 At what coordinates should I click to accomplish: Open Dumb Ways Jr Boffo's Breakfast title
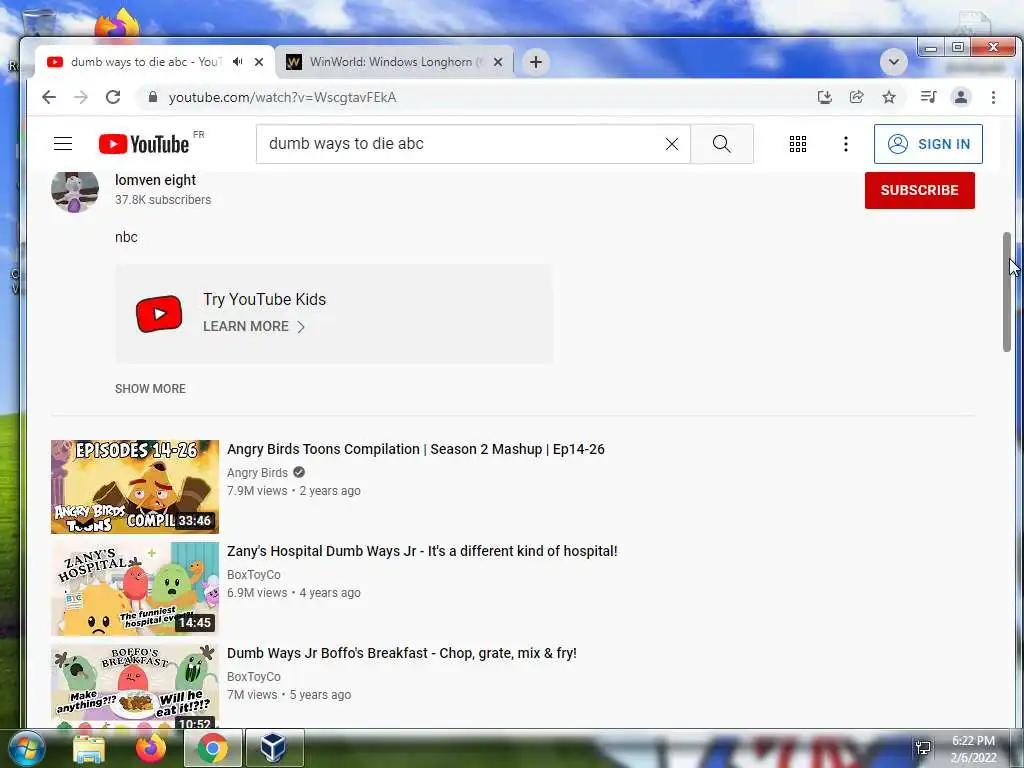click(402, 653)
